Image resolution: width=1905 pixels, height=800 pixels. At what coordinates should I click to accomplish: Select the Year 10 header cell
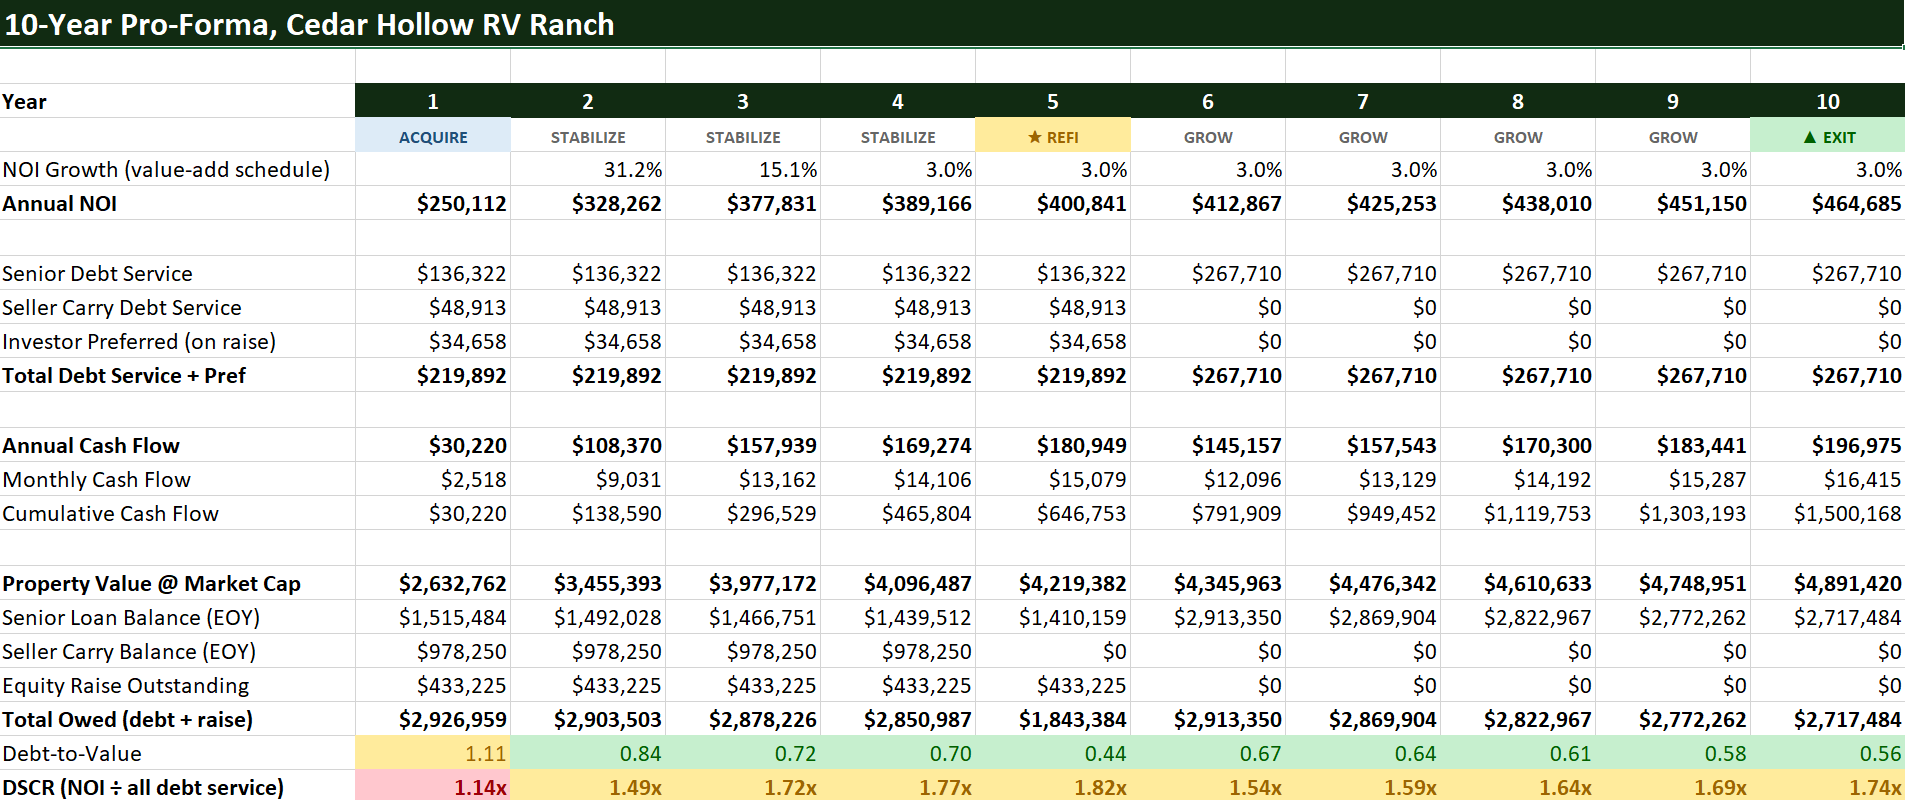point(1828,101)
